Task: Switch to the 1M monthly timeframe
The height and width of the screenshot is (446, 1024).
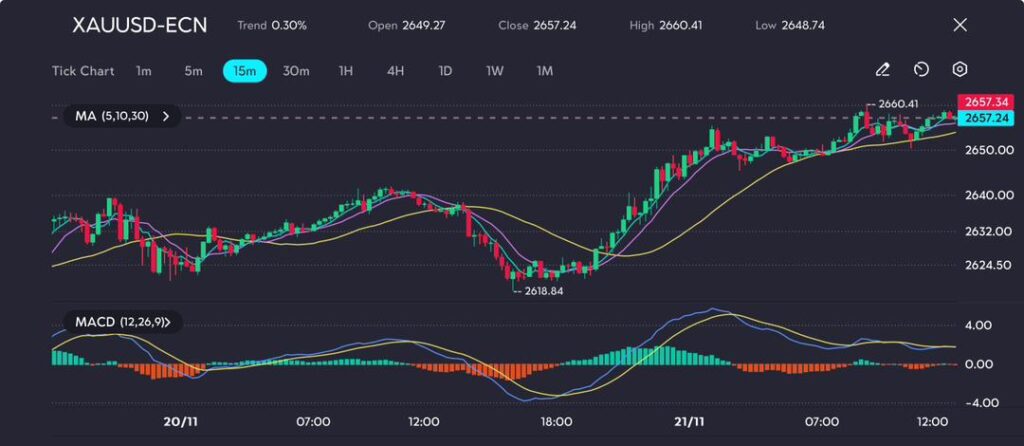Action: [544, 71]
